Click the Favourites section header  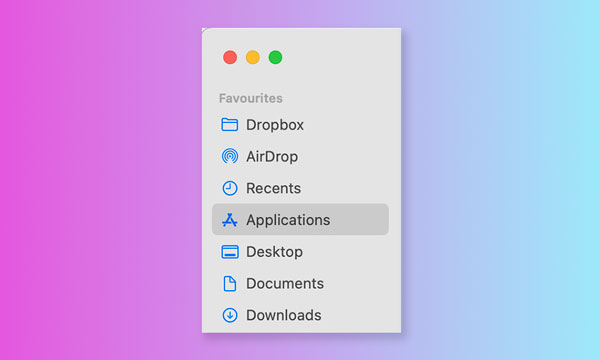click(251, 98)
